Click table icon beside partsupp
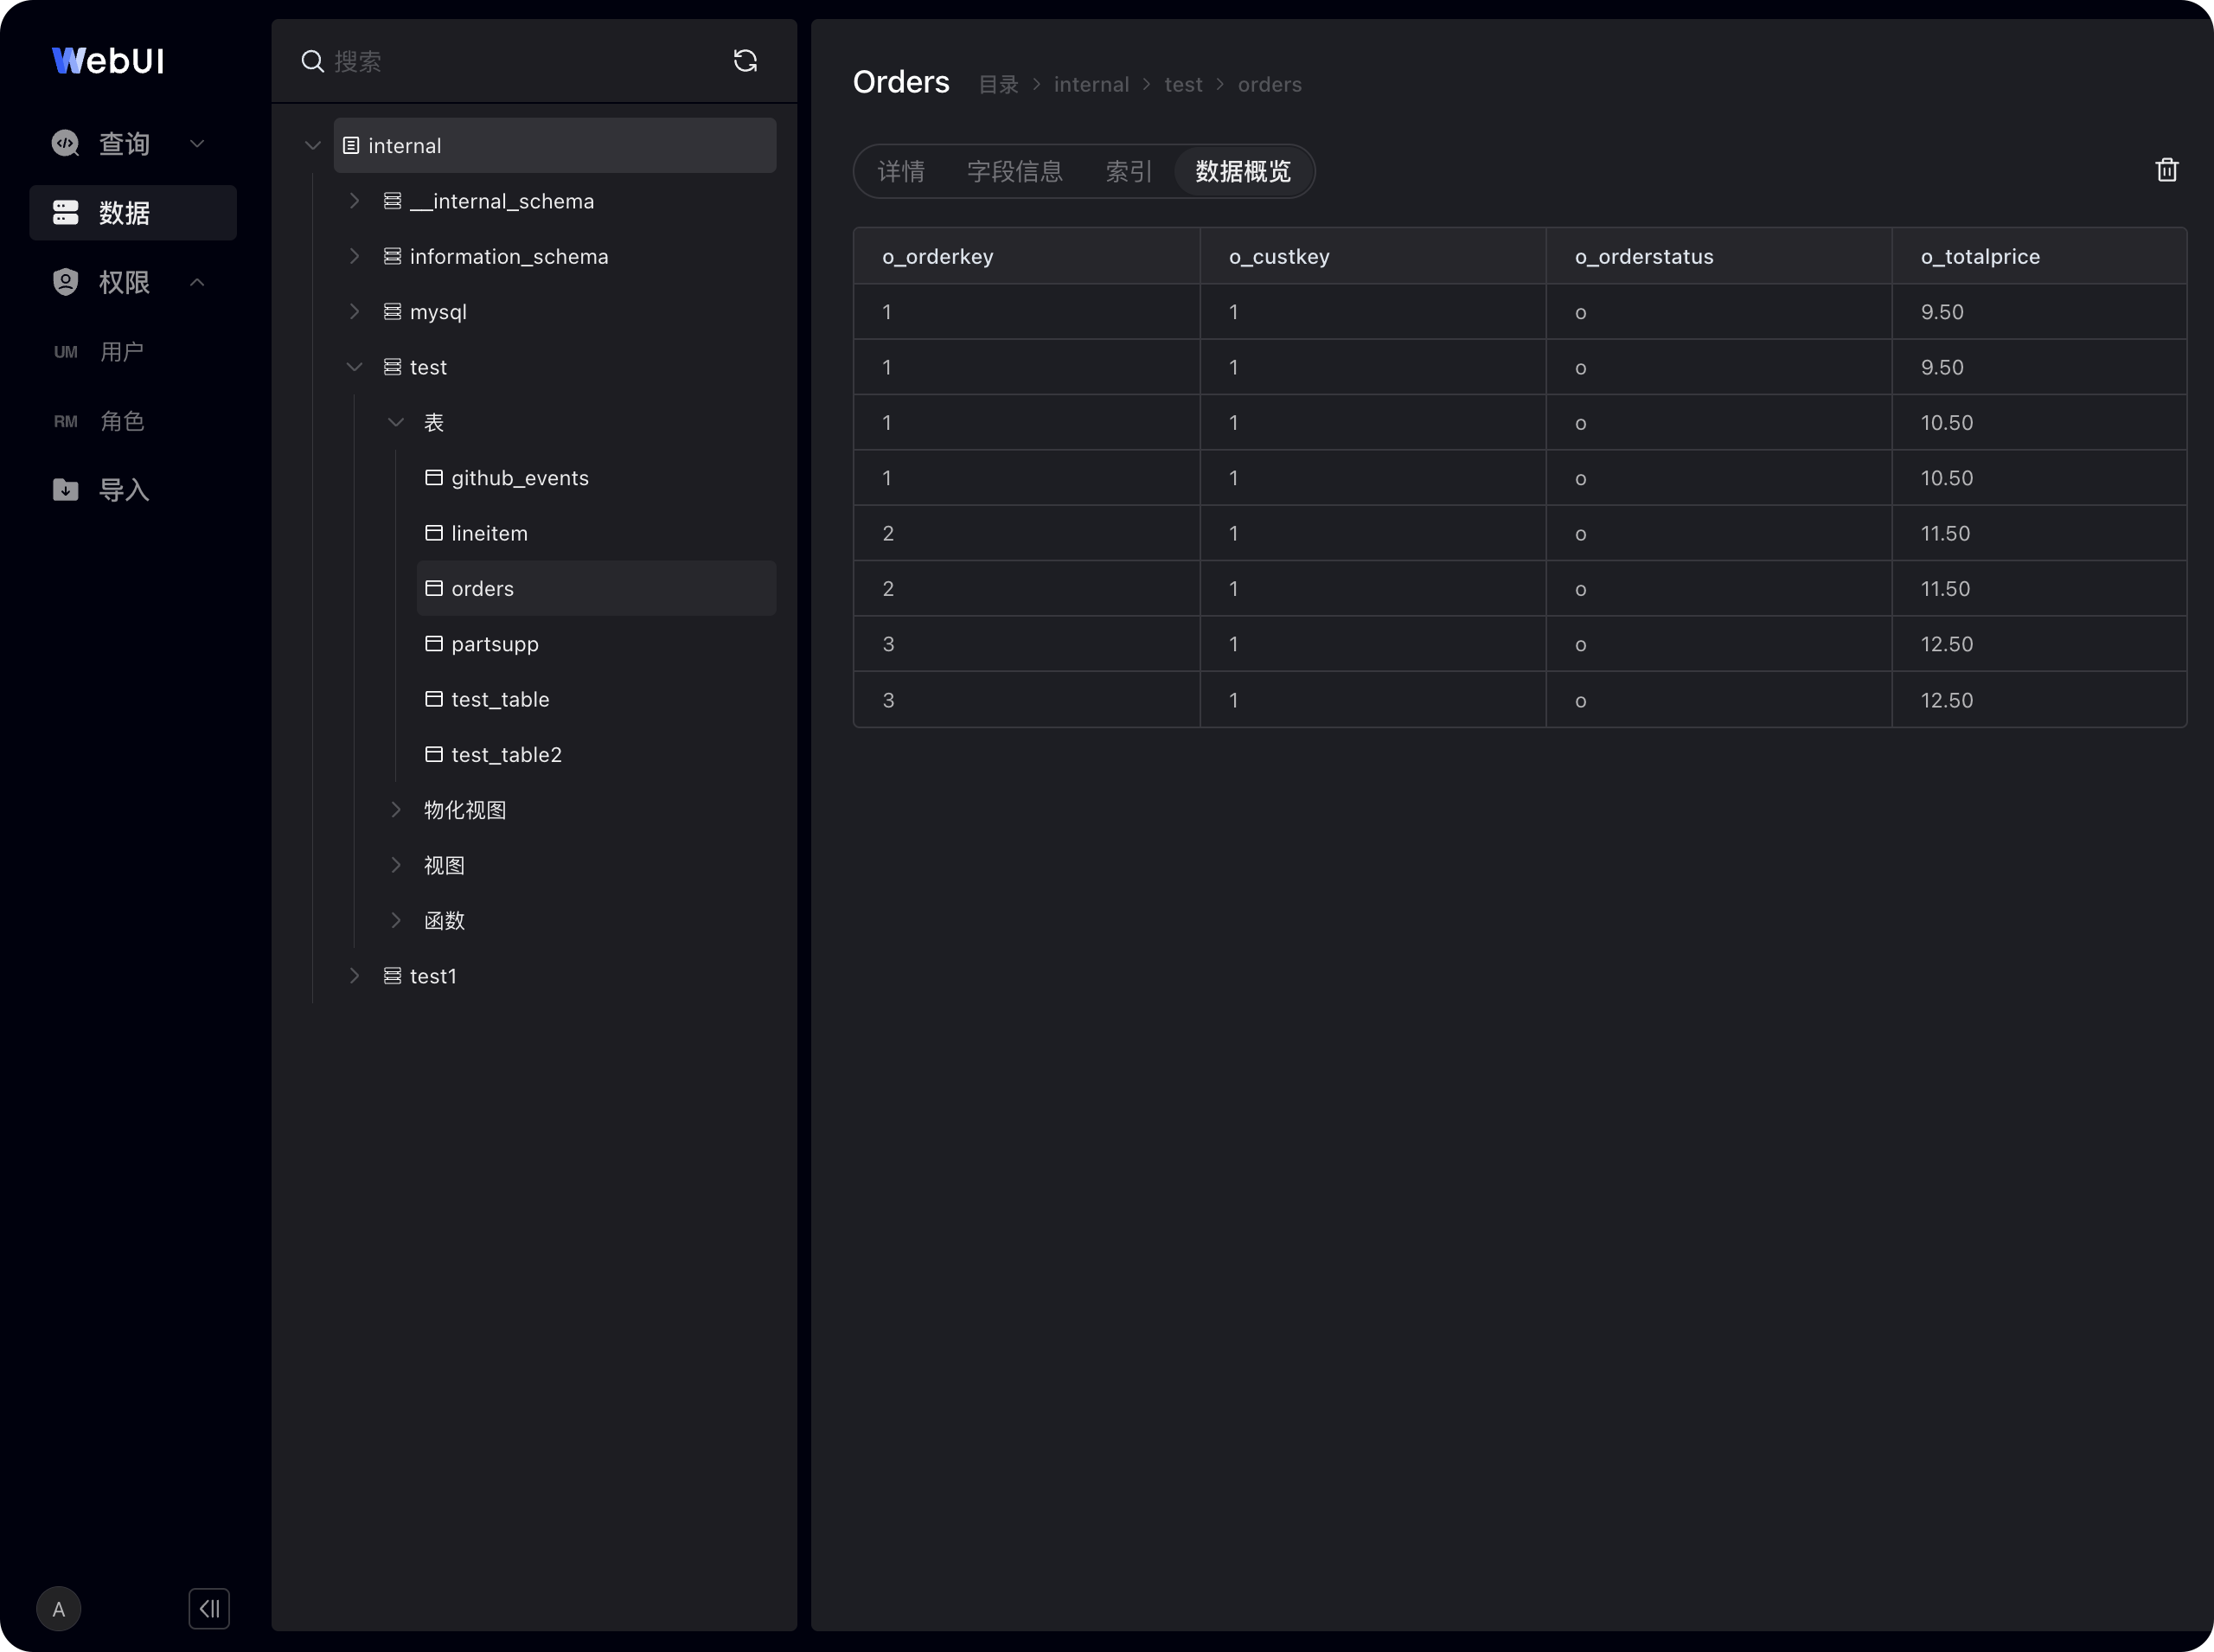2214x1652 pixels. [x=433, y=643]
